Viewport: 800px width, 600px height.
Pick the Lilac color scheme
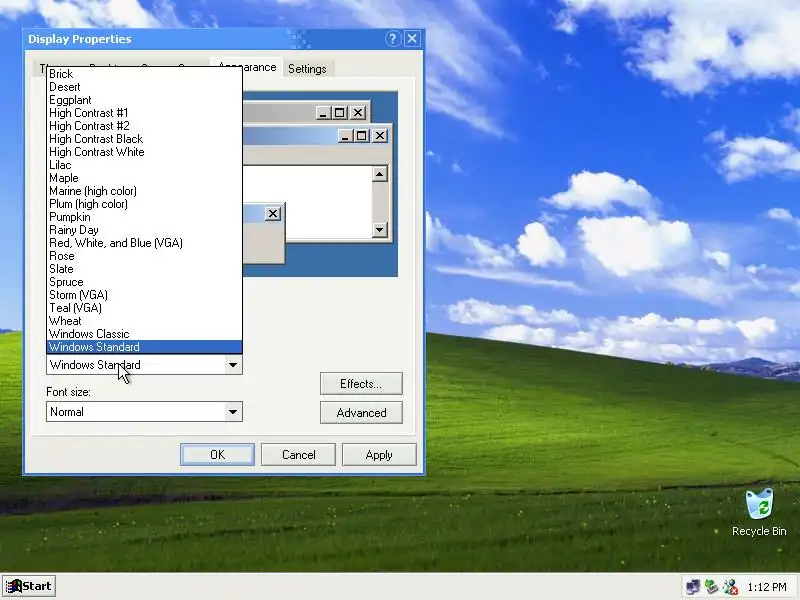point(144,165)
